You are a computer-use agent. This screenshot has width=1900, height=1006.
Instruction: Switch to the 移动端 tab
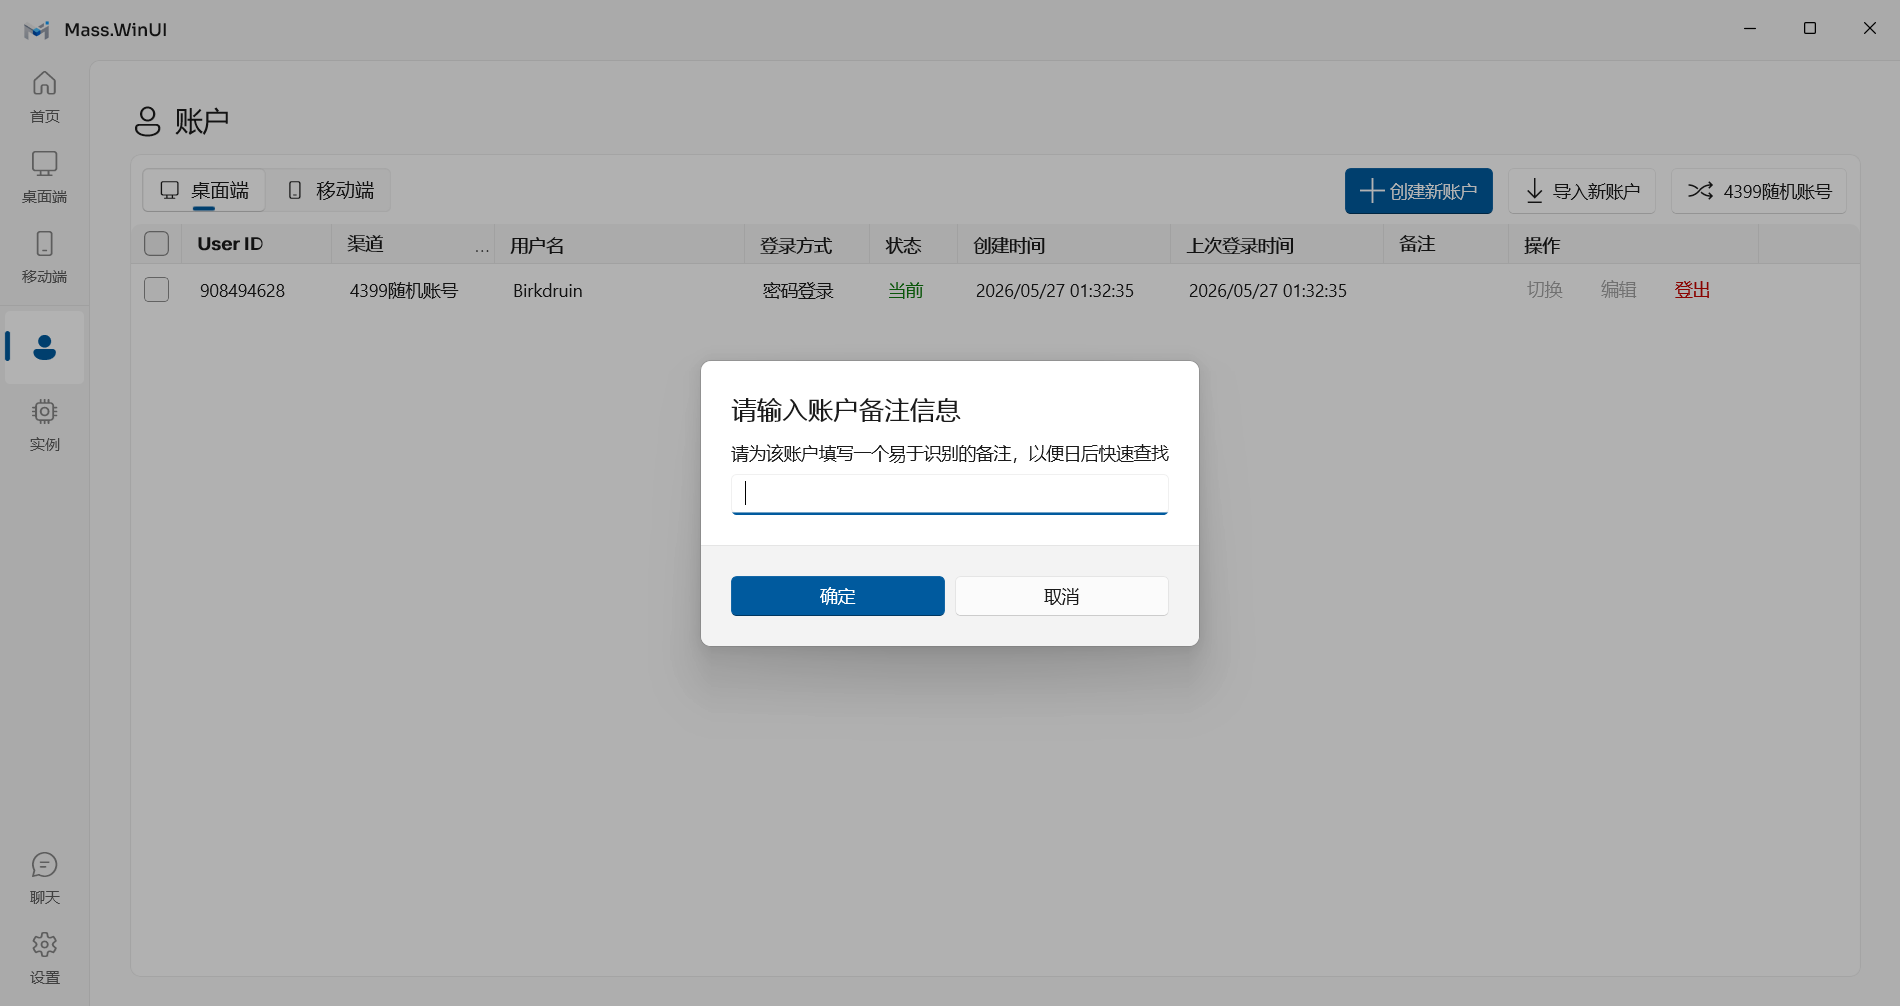tap(329, 190)
